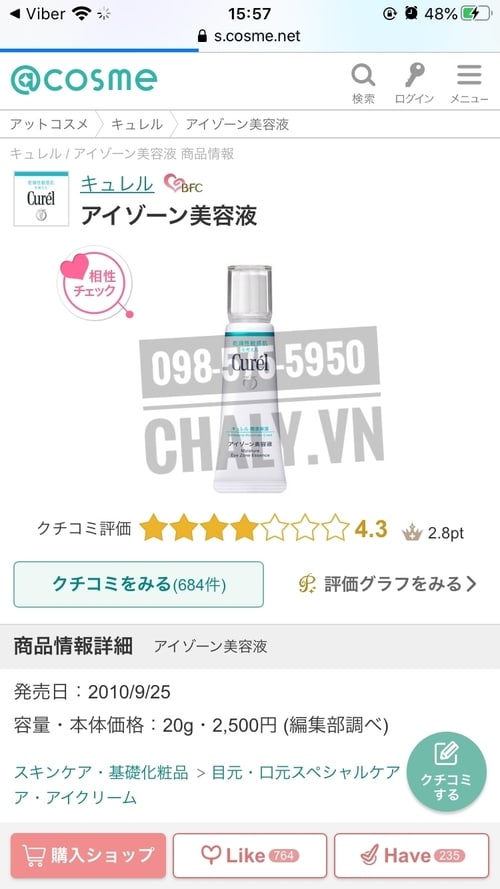500x889 pixels.
Task: Tap the Curél product tube image
Action: coord(250,378)
